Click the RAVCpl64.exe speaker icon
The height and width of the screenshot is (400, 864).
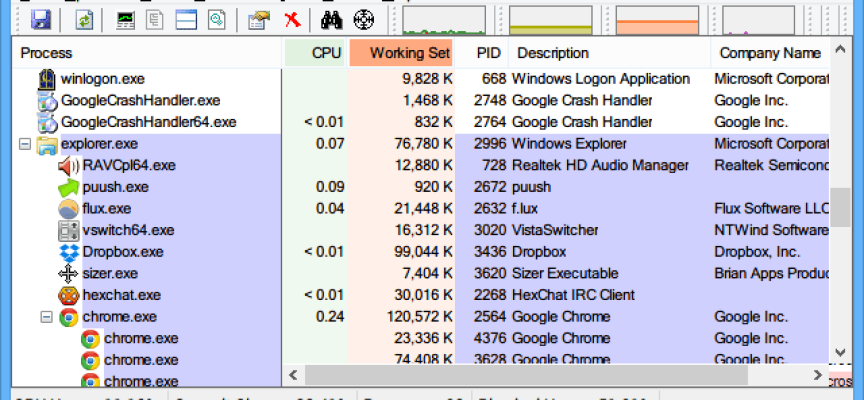pos(68,166)
